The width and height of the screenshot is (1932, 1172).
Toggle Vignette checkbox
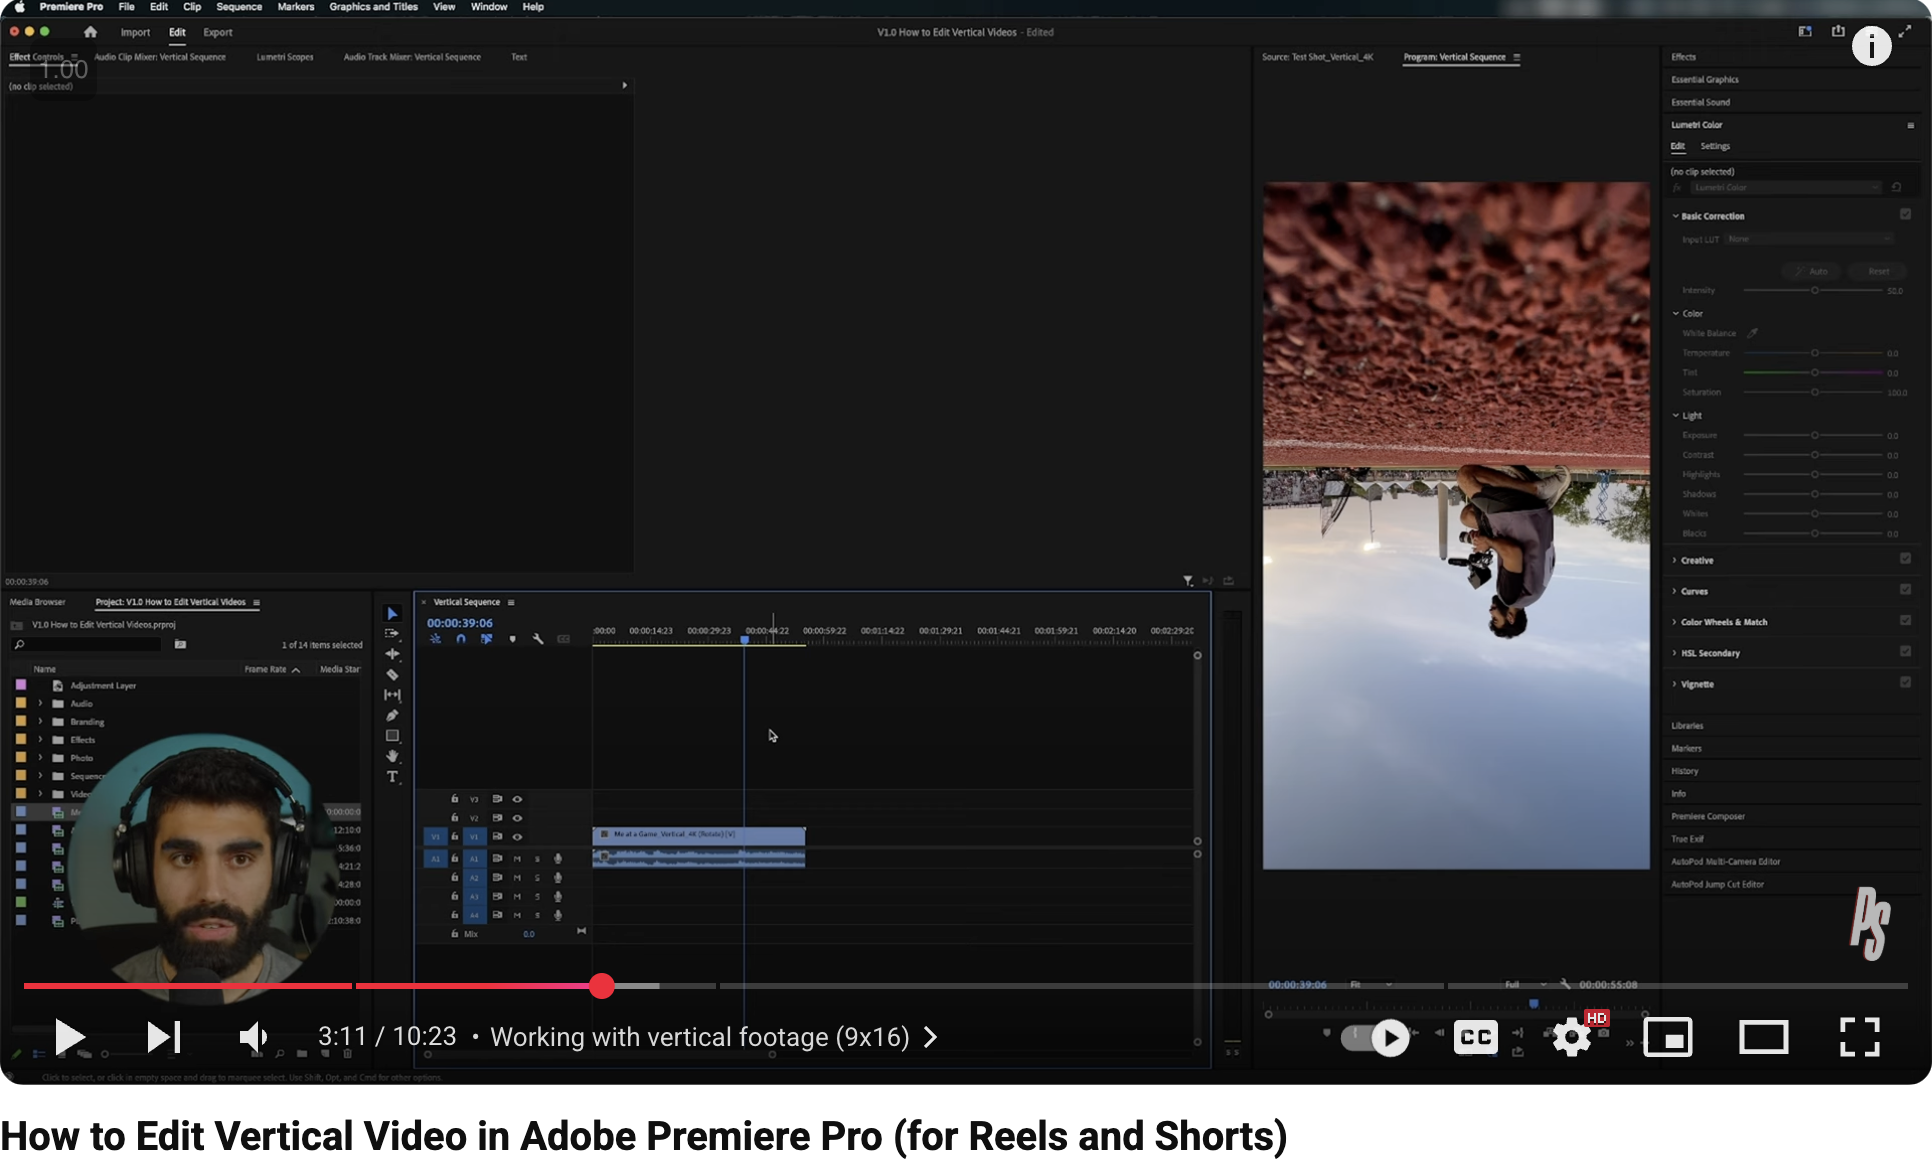pyautogui.click(x=1905, y=683)
